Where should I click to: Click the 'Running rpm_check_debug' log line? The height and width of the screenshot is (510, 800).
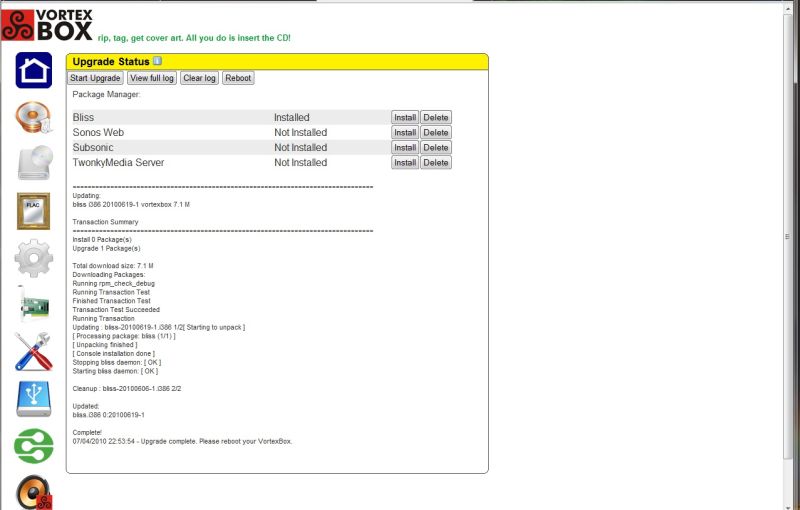click(x=113, y=284)
